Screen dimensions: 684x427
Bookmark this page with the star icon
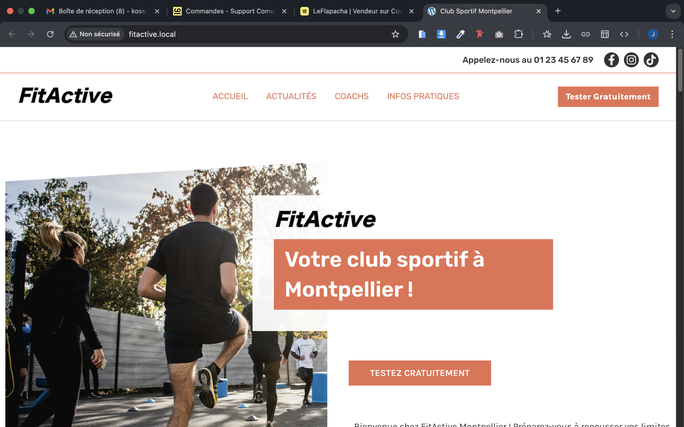tap(395, 34)
